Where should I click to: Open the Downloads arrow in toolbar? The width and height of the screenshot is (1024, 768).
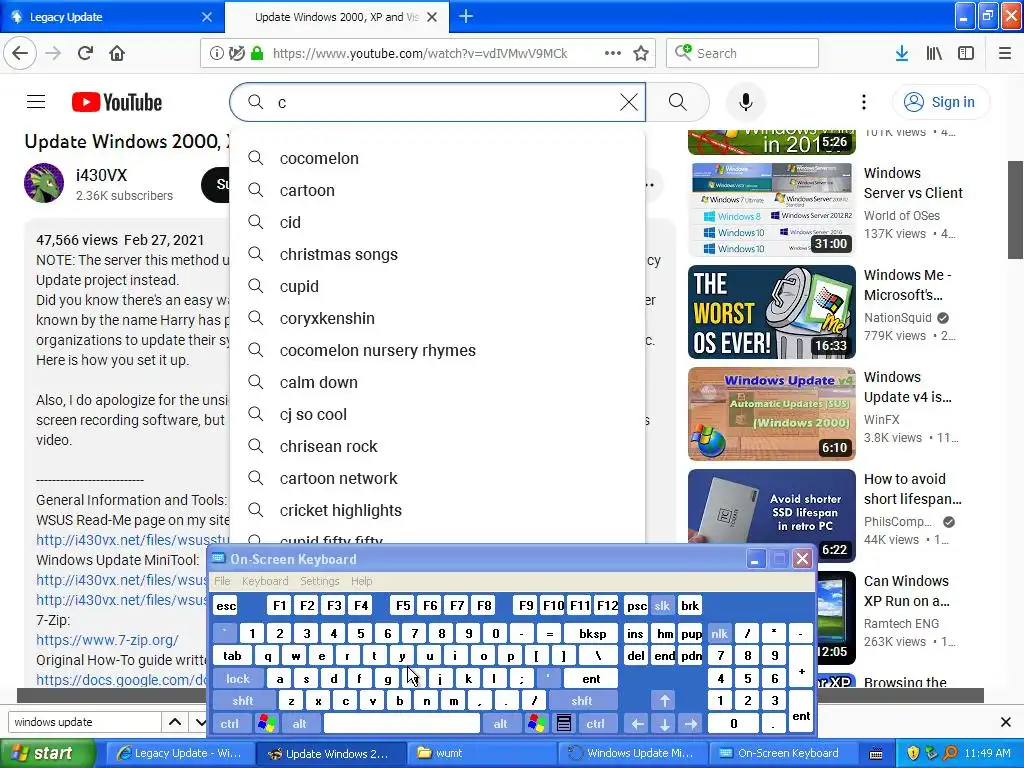point(902,54)
